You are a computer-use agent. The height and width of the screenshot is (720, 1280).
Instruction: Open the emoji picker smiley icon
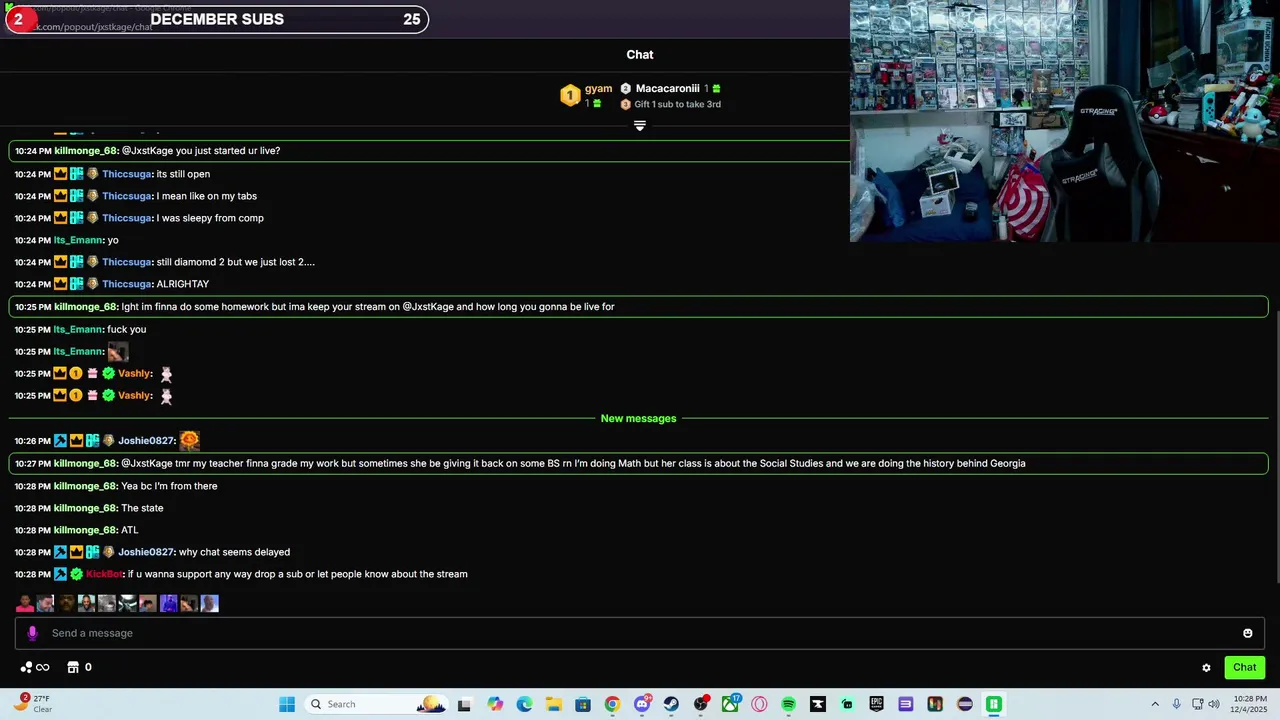pyautogui.click(x=1247, y=633)
